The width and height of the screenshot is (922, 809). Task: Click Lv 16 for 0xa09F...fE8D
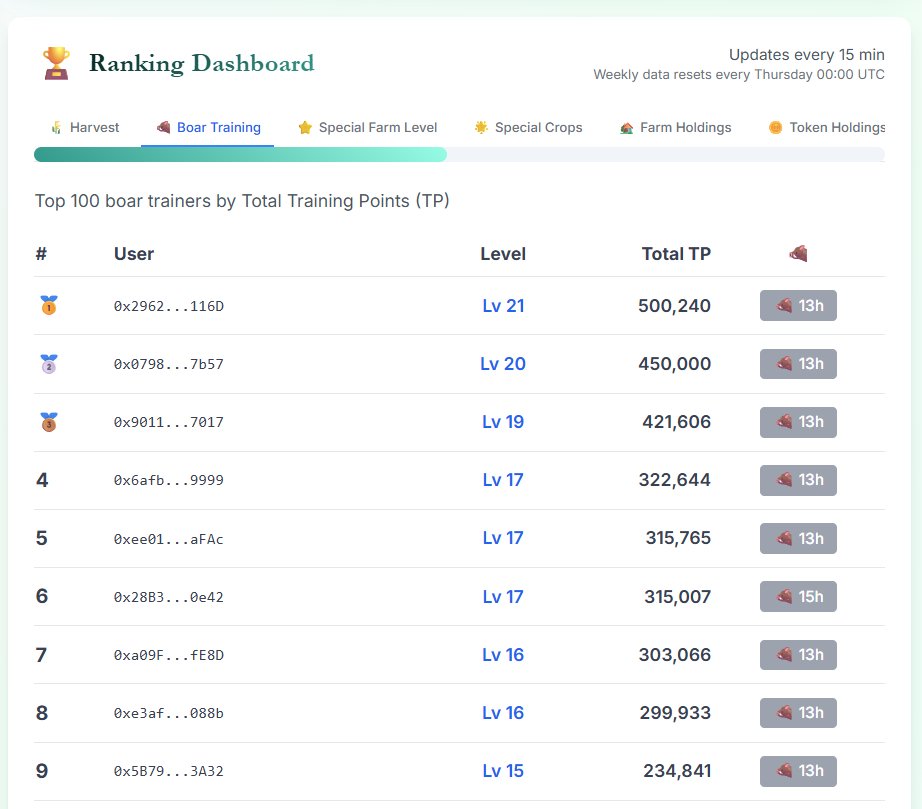click(503, 655)
